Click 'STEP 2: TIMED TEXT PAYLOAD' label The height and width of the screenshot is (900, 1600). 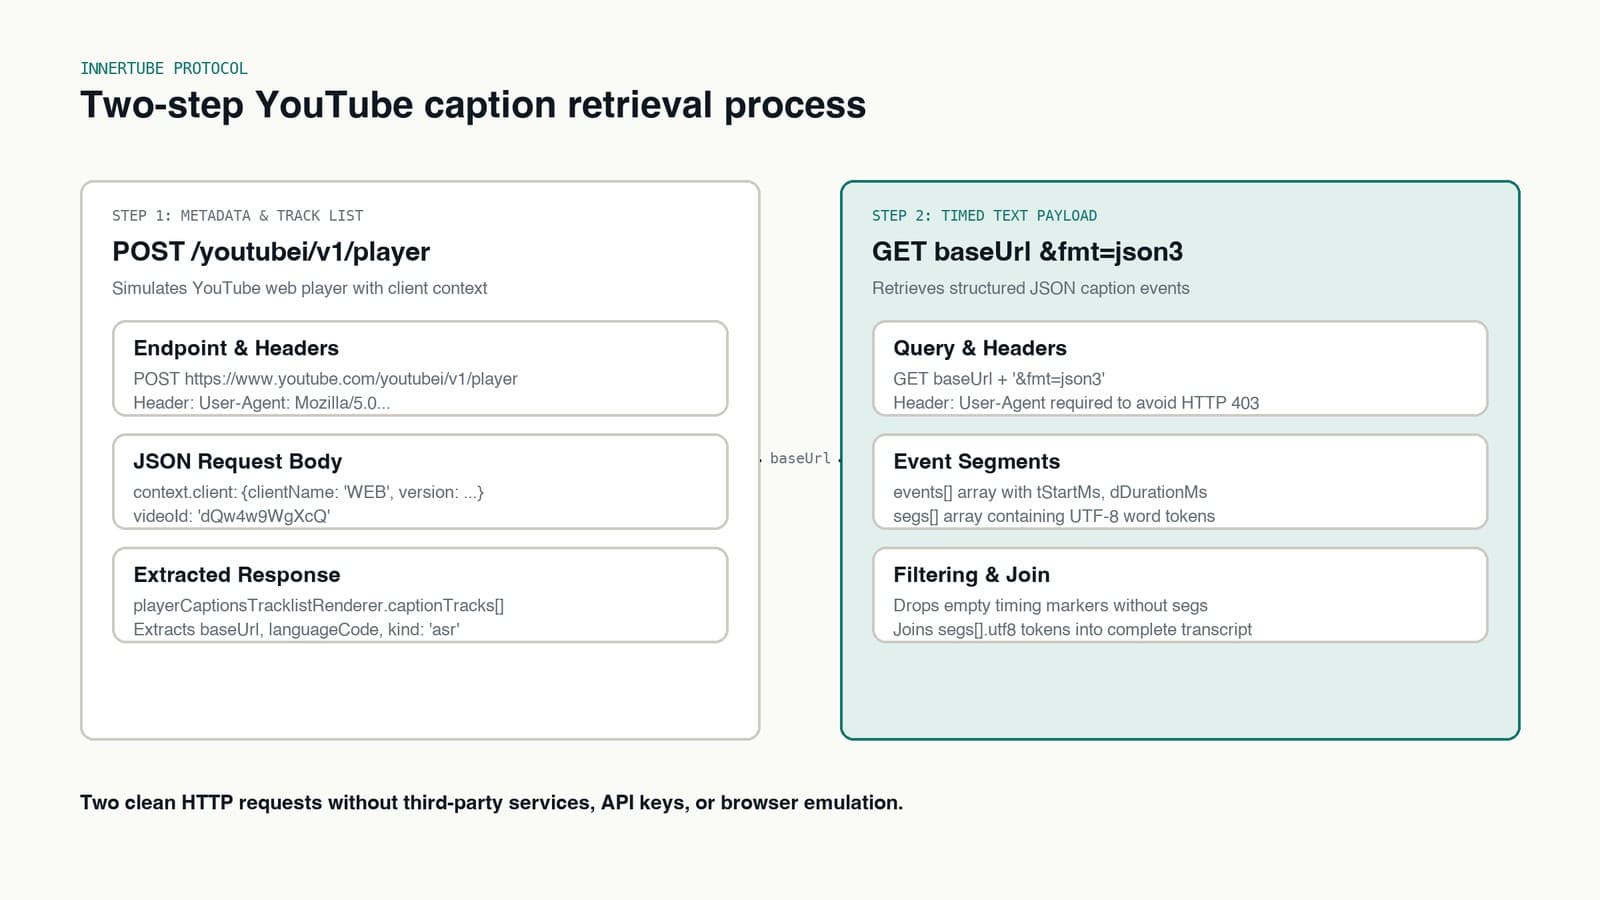coord(984,215)
